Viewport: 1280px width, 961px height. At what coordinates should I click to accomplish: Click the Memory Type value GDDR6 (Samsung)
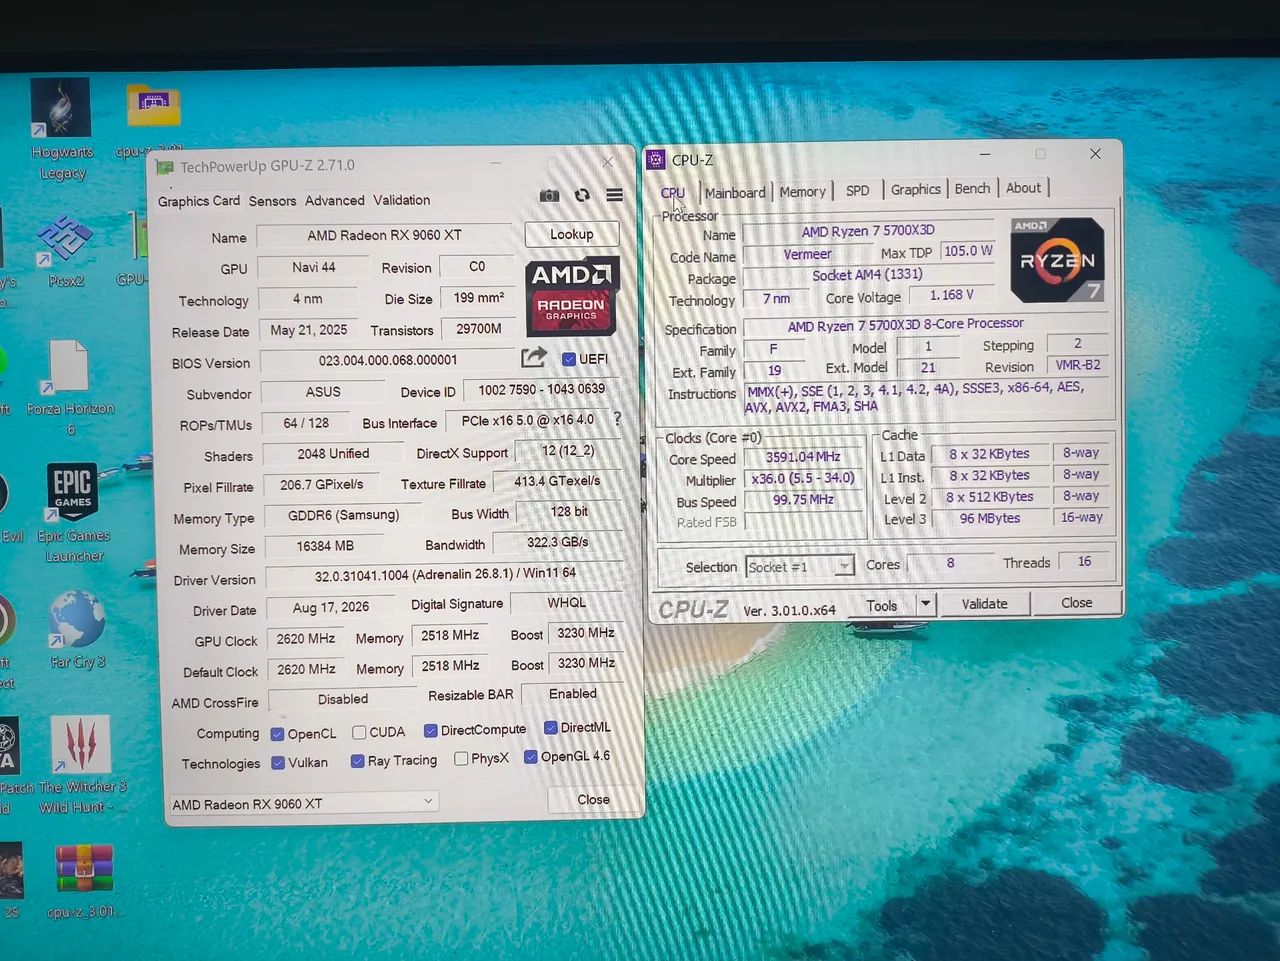[x=343, y=515]
